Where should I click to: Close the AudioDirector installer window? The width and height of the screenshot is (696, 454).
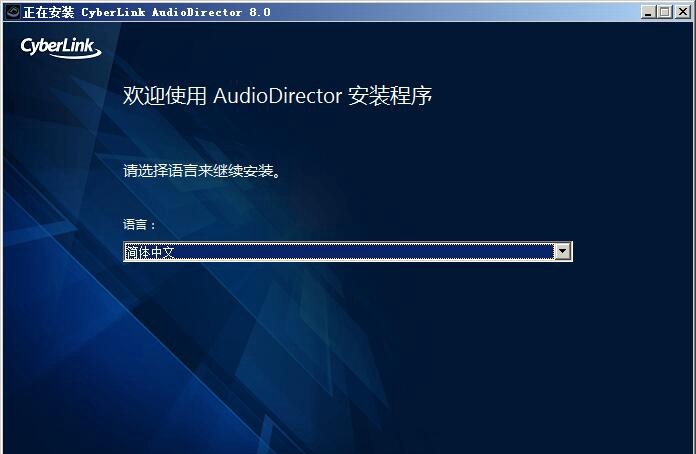[x=682, y=12]
